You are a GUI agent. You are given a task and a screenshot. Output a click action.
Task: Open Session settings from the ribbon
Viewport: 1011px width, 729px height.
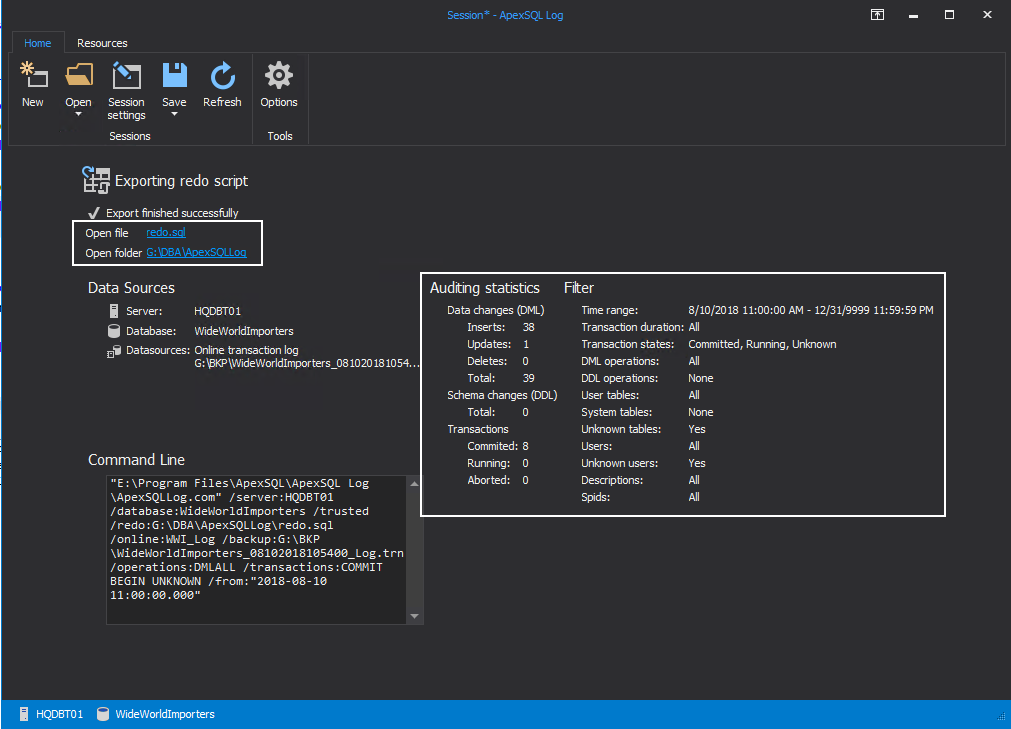pyautogui.click(x=126, y=76)
